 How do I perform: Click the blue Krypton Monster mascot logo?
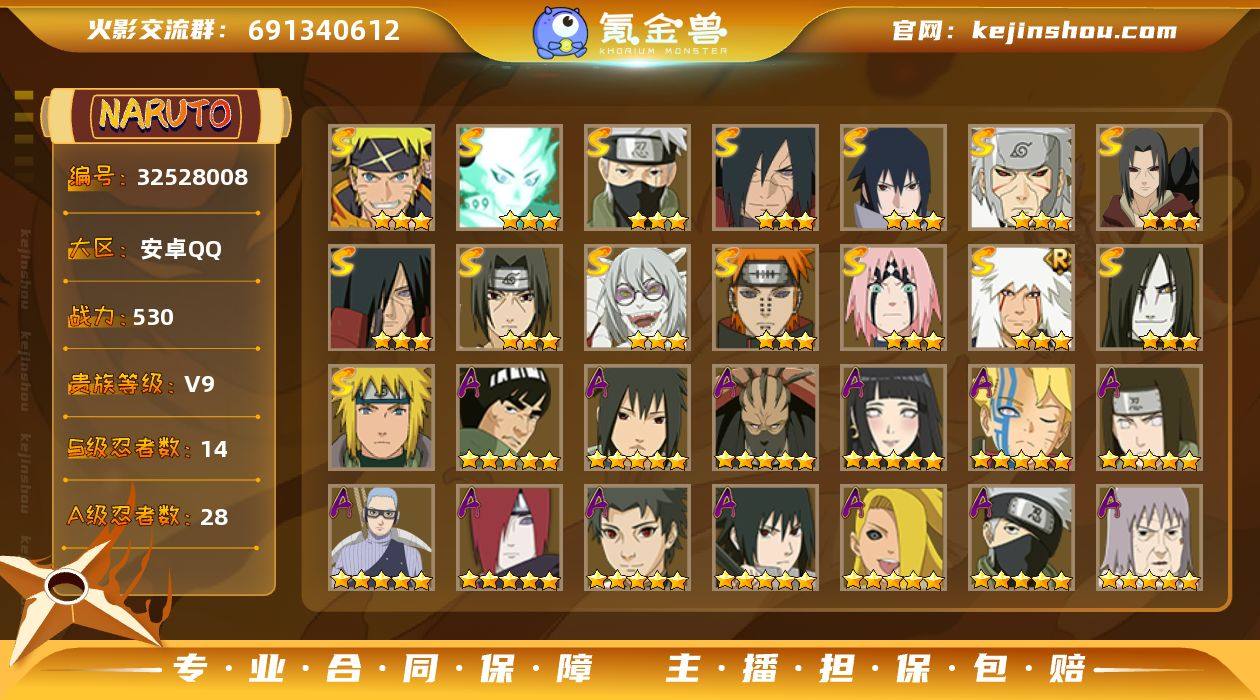pyautogui.click(x=559, y=31)
